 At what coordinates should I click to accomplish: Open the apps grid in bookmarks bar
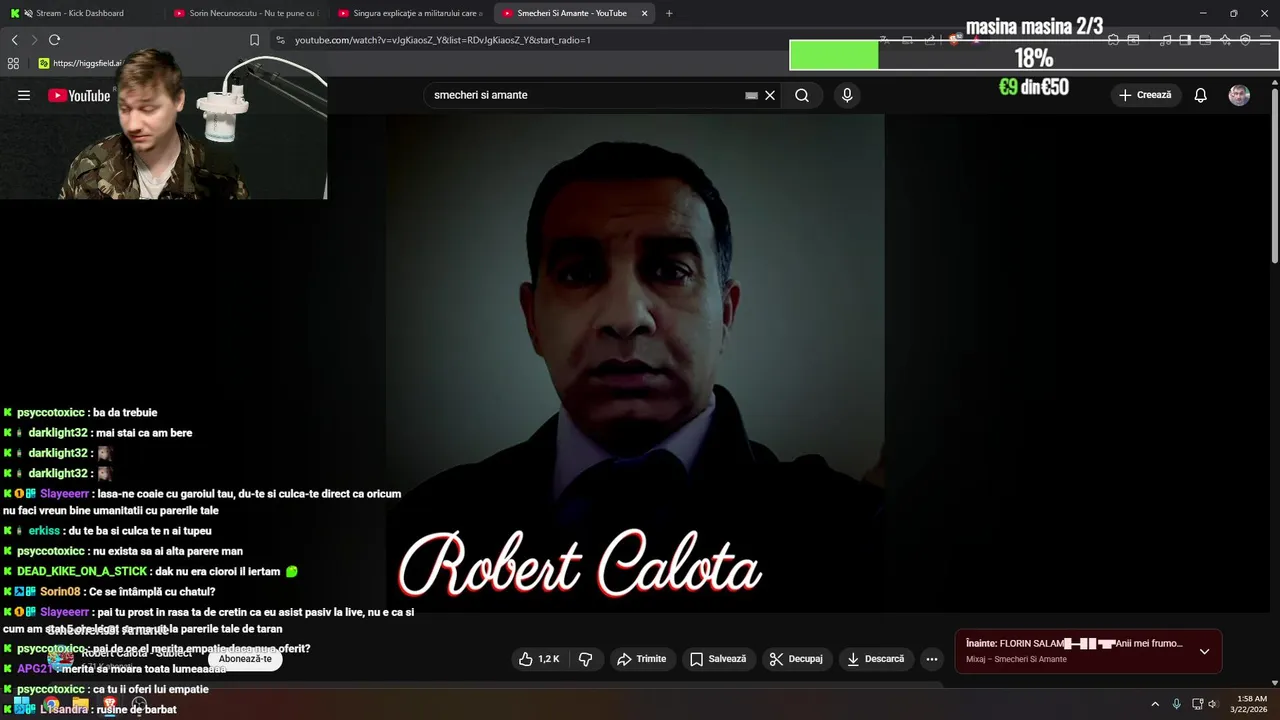click(x=13, y=63)
